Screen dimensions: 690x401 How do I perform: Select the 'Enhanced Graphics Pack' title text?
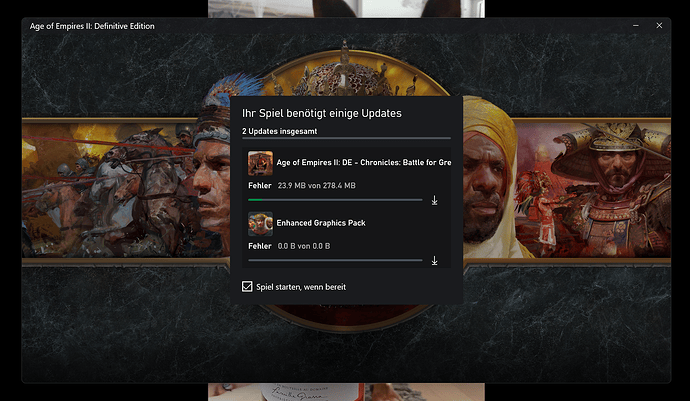(321, 223)
